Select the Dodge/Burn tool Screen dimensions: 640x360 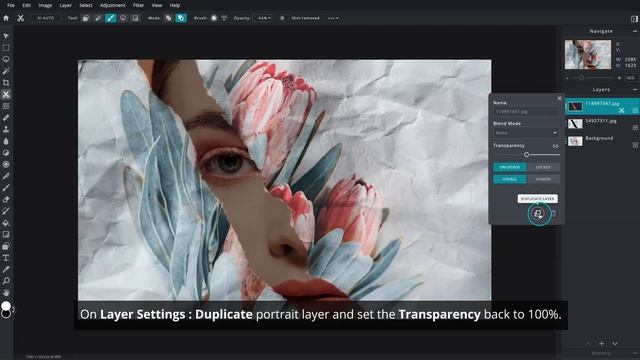[x=6, y=153]
